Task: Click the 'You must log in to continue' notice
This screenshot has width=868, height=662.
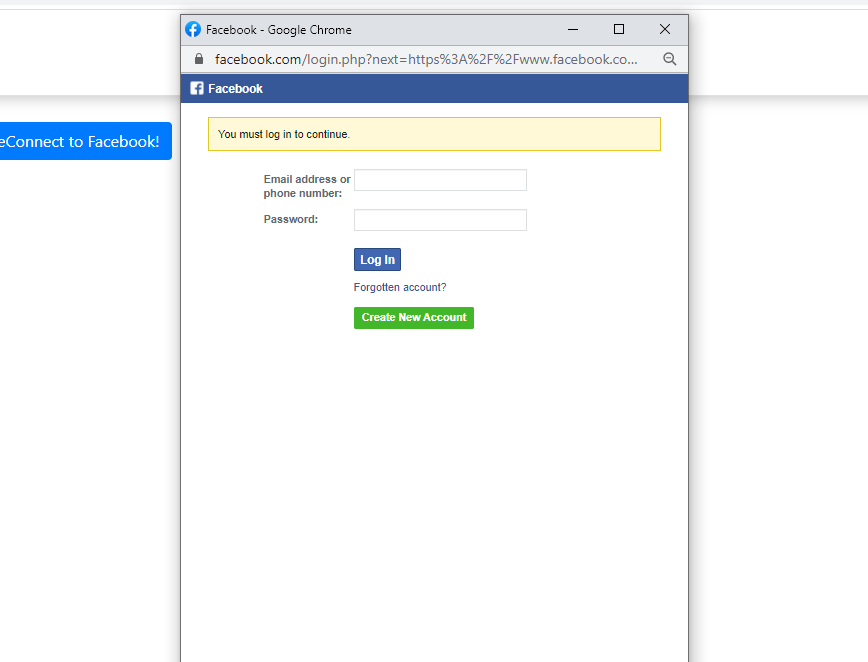Action: (x=434, y=134)
